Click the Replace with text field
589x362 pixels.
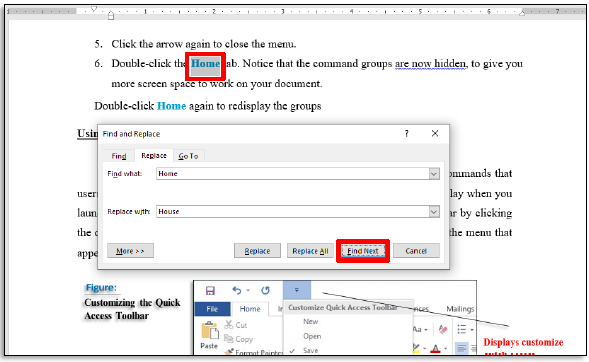(x=293, y=211)
